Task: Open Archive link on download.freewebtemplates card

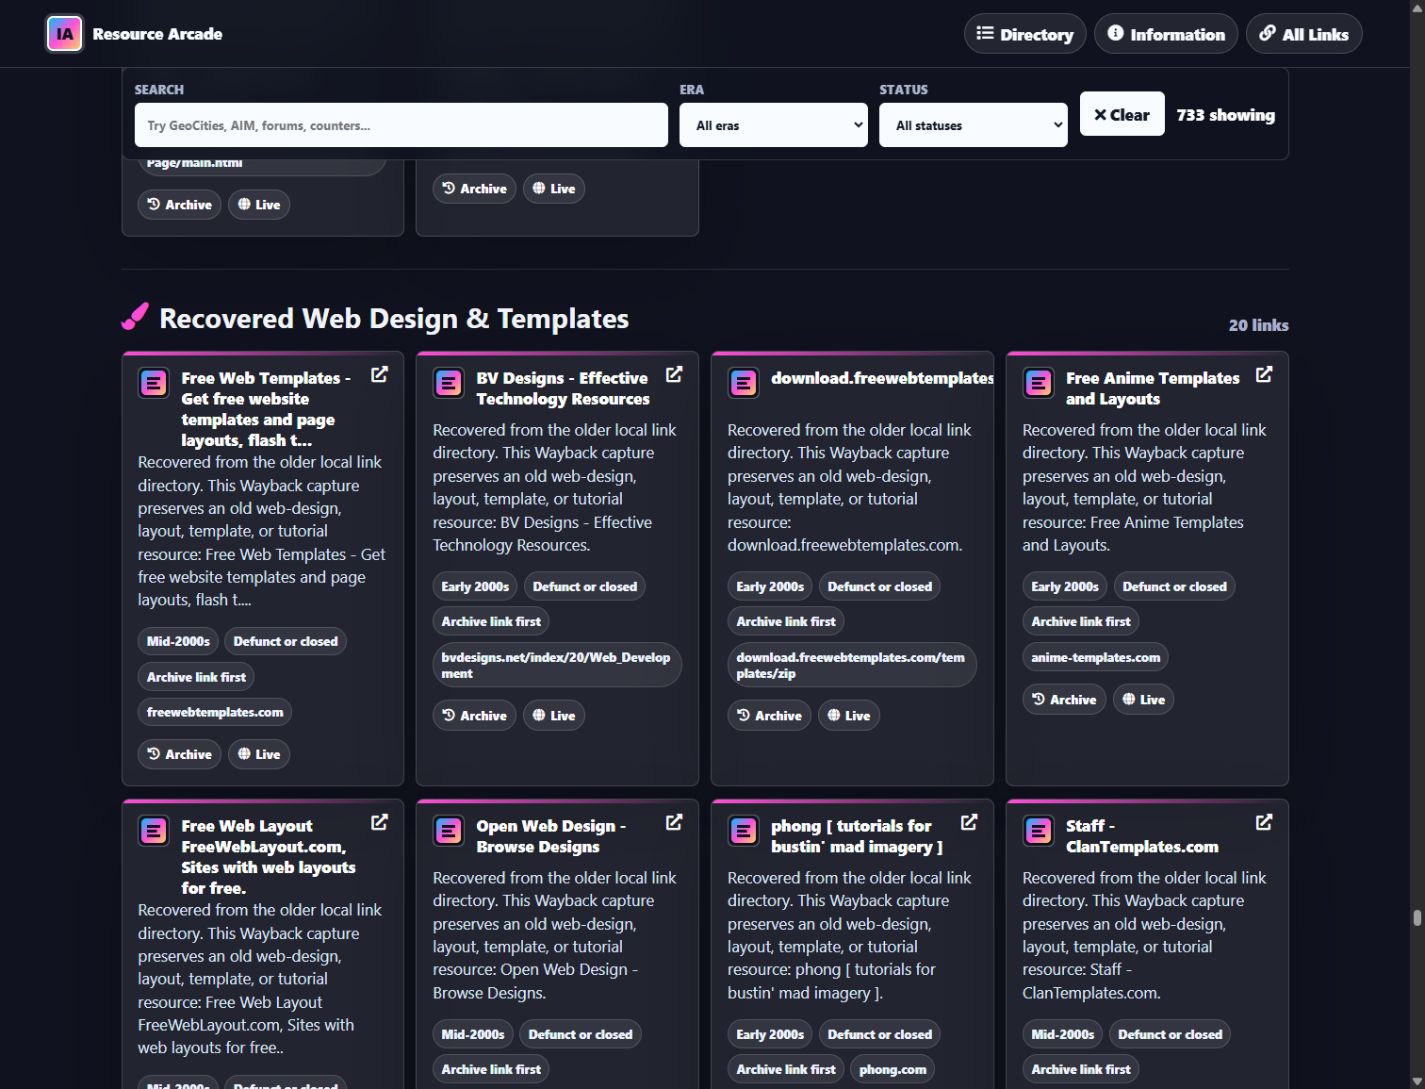Action: (770, 715)
